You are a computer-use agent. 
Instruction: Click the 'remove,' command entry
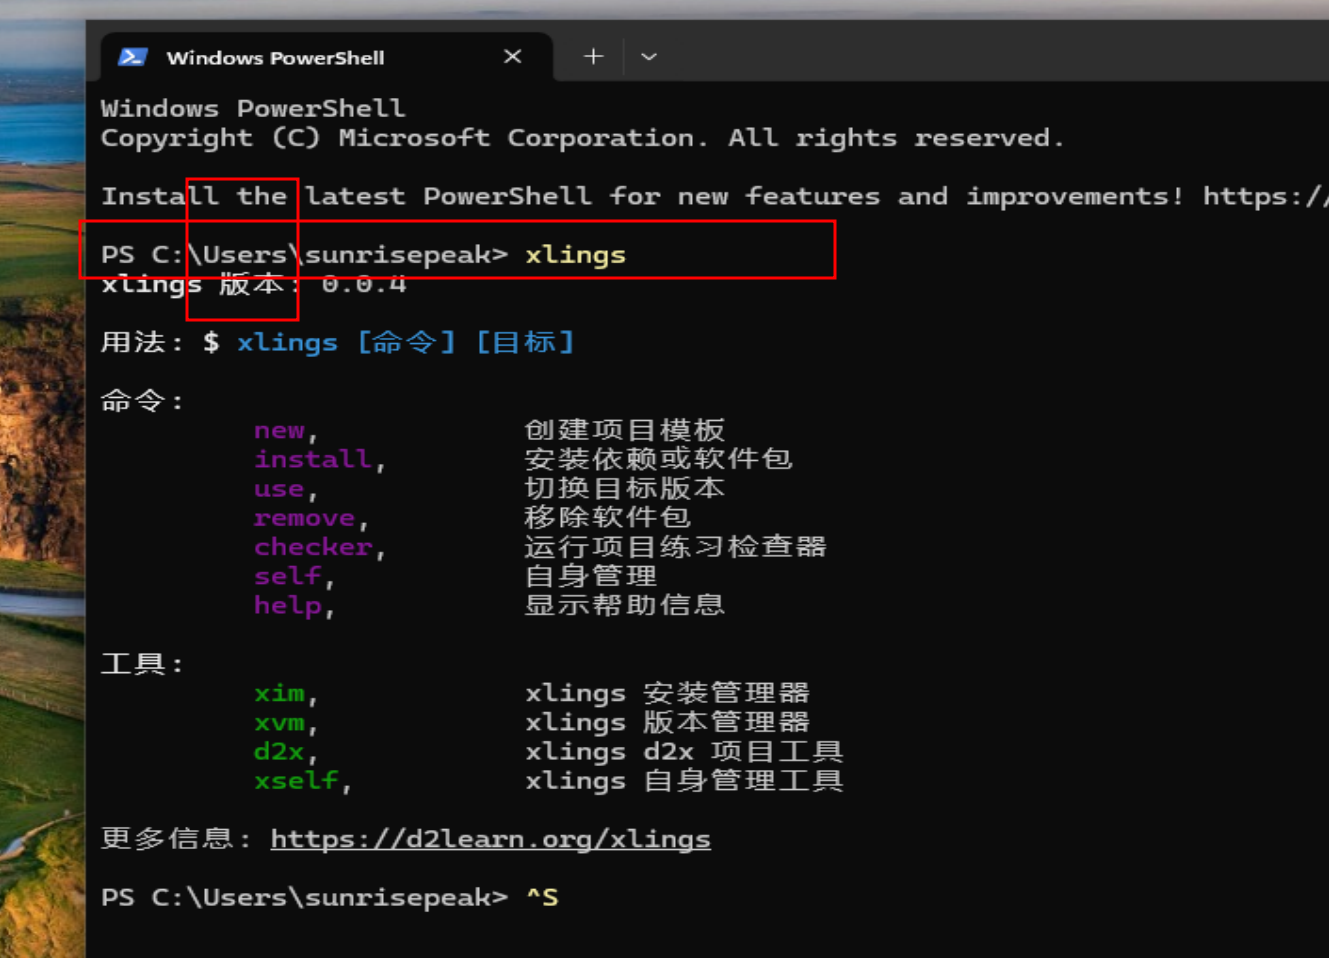[x=311, y=518]
